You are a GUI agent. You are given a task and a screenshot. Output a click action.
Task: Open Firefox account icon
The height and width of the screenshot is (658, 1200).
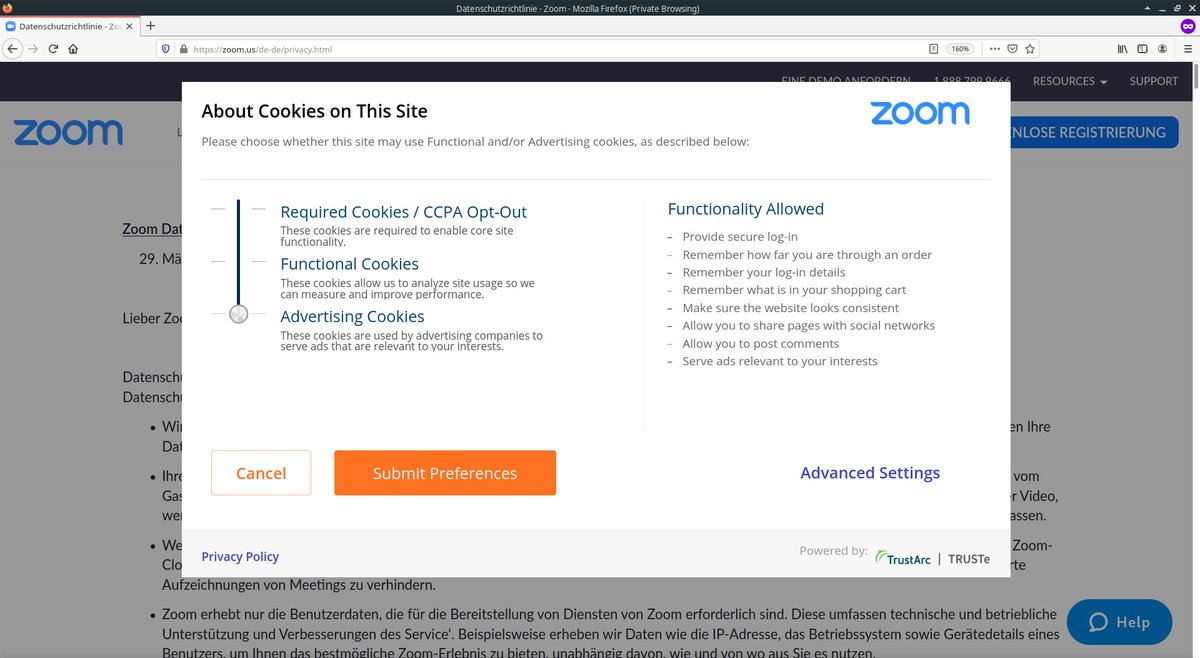coord(1162,48)
